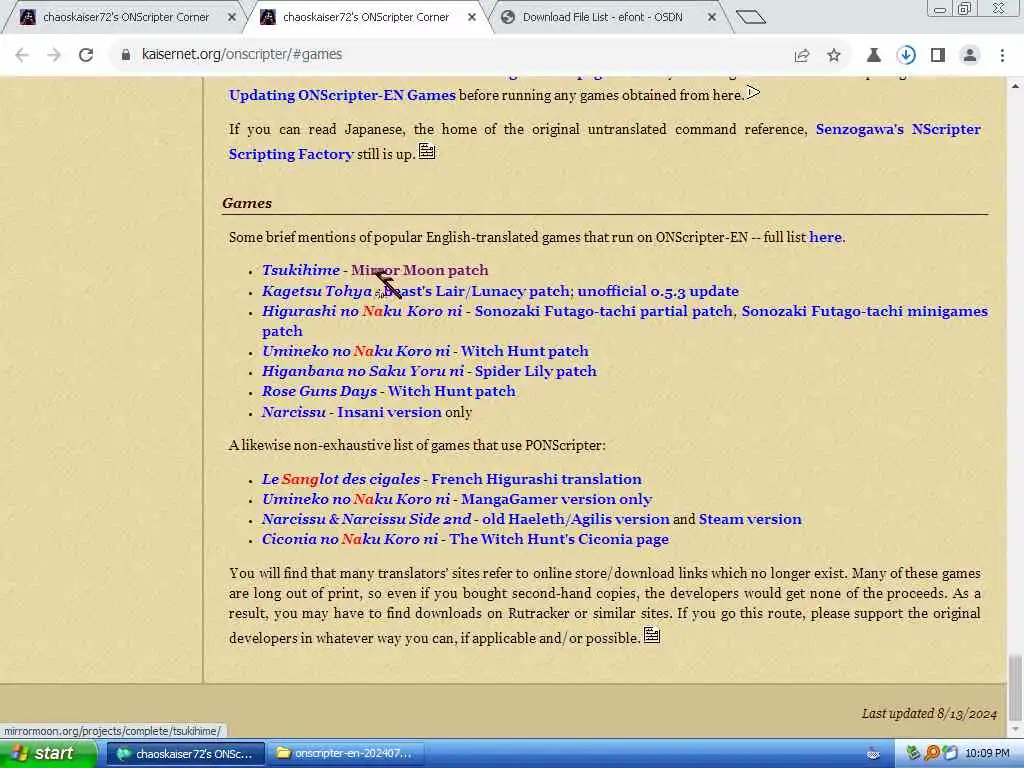Click the orange magnifier tray icon
This screenshot has width=1024, height=768.
coord(932,754)
